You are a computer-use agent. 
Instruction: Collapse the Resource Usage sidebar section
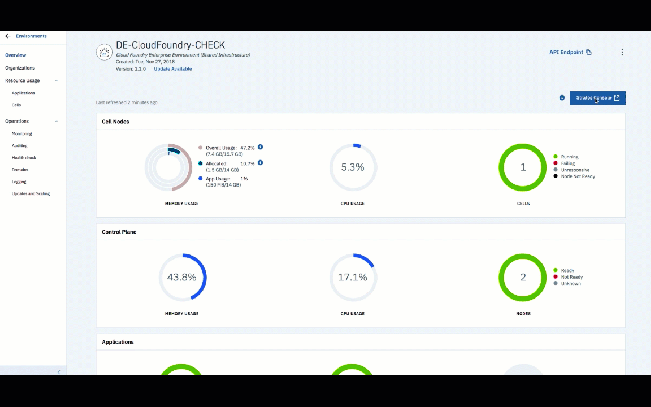tap(56, 80)
